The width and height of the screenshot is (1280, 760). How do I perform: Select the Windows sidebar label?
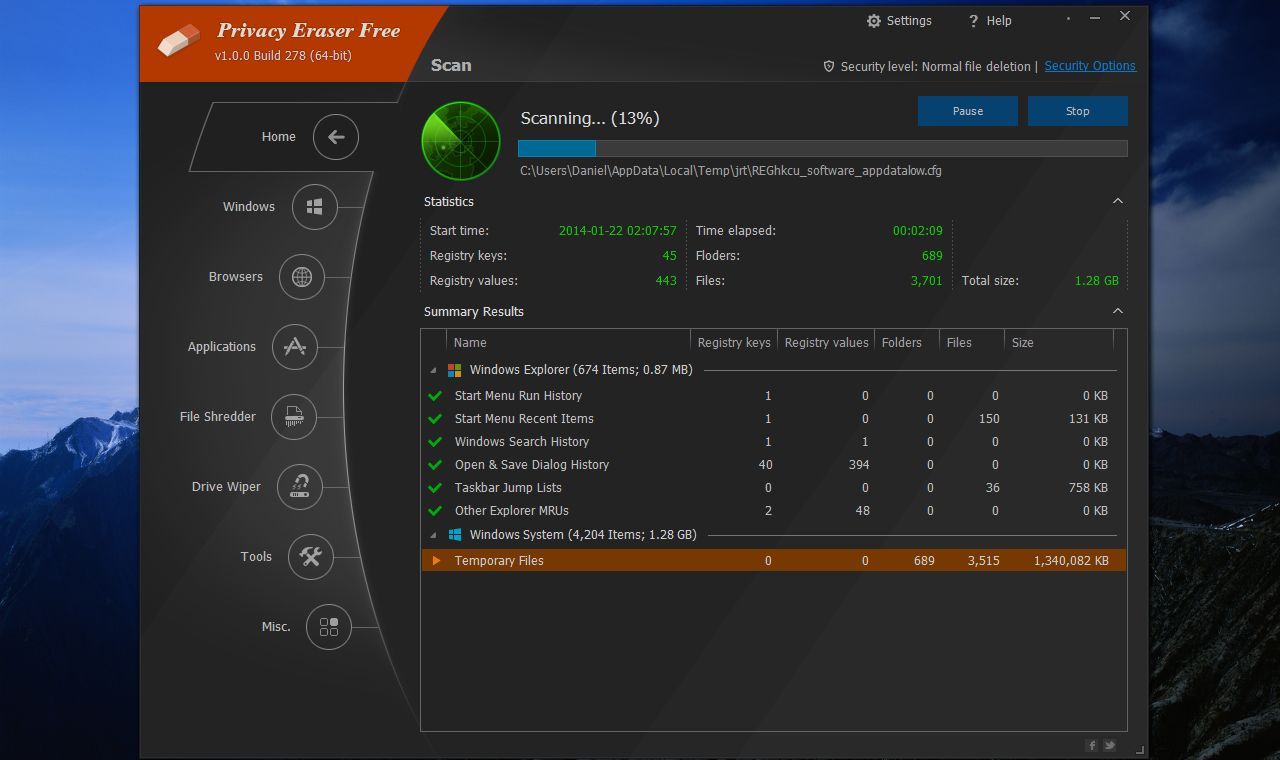coord(249,207)
